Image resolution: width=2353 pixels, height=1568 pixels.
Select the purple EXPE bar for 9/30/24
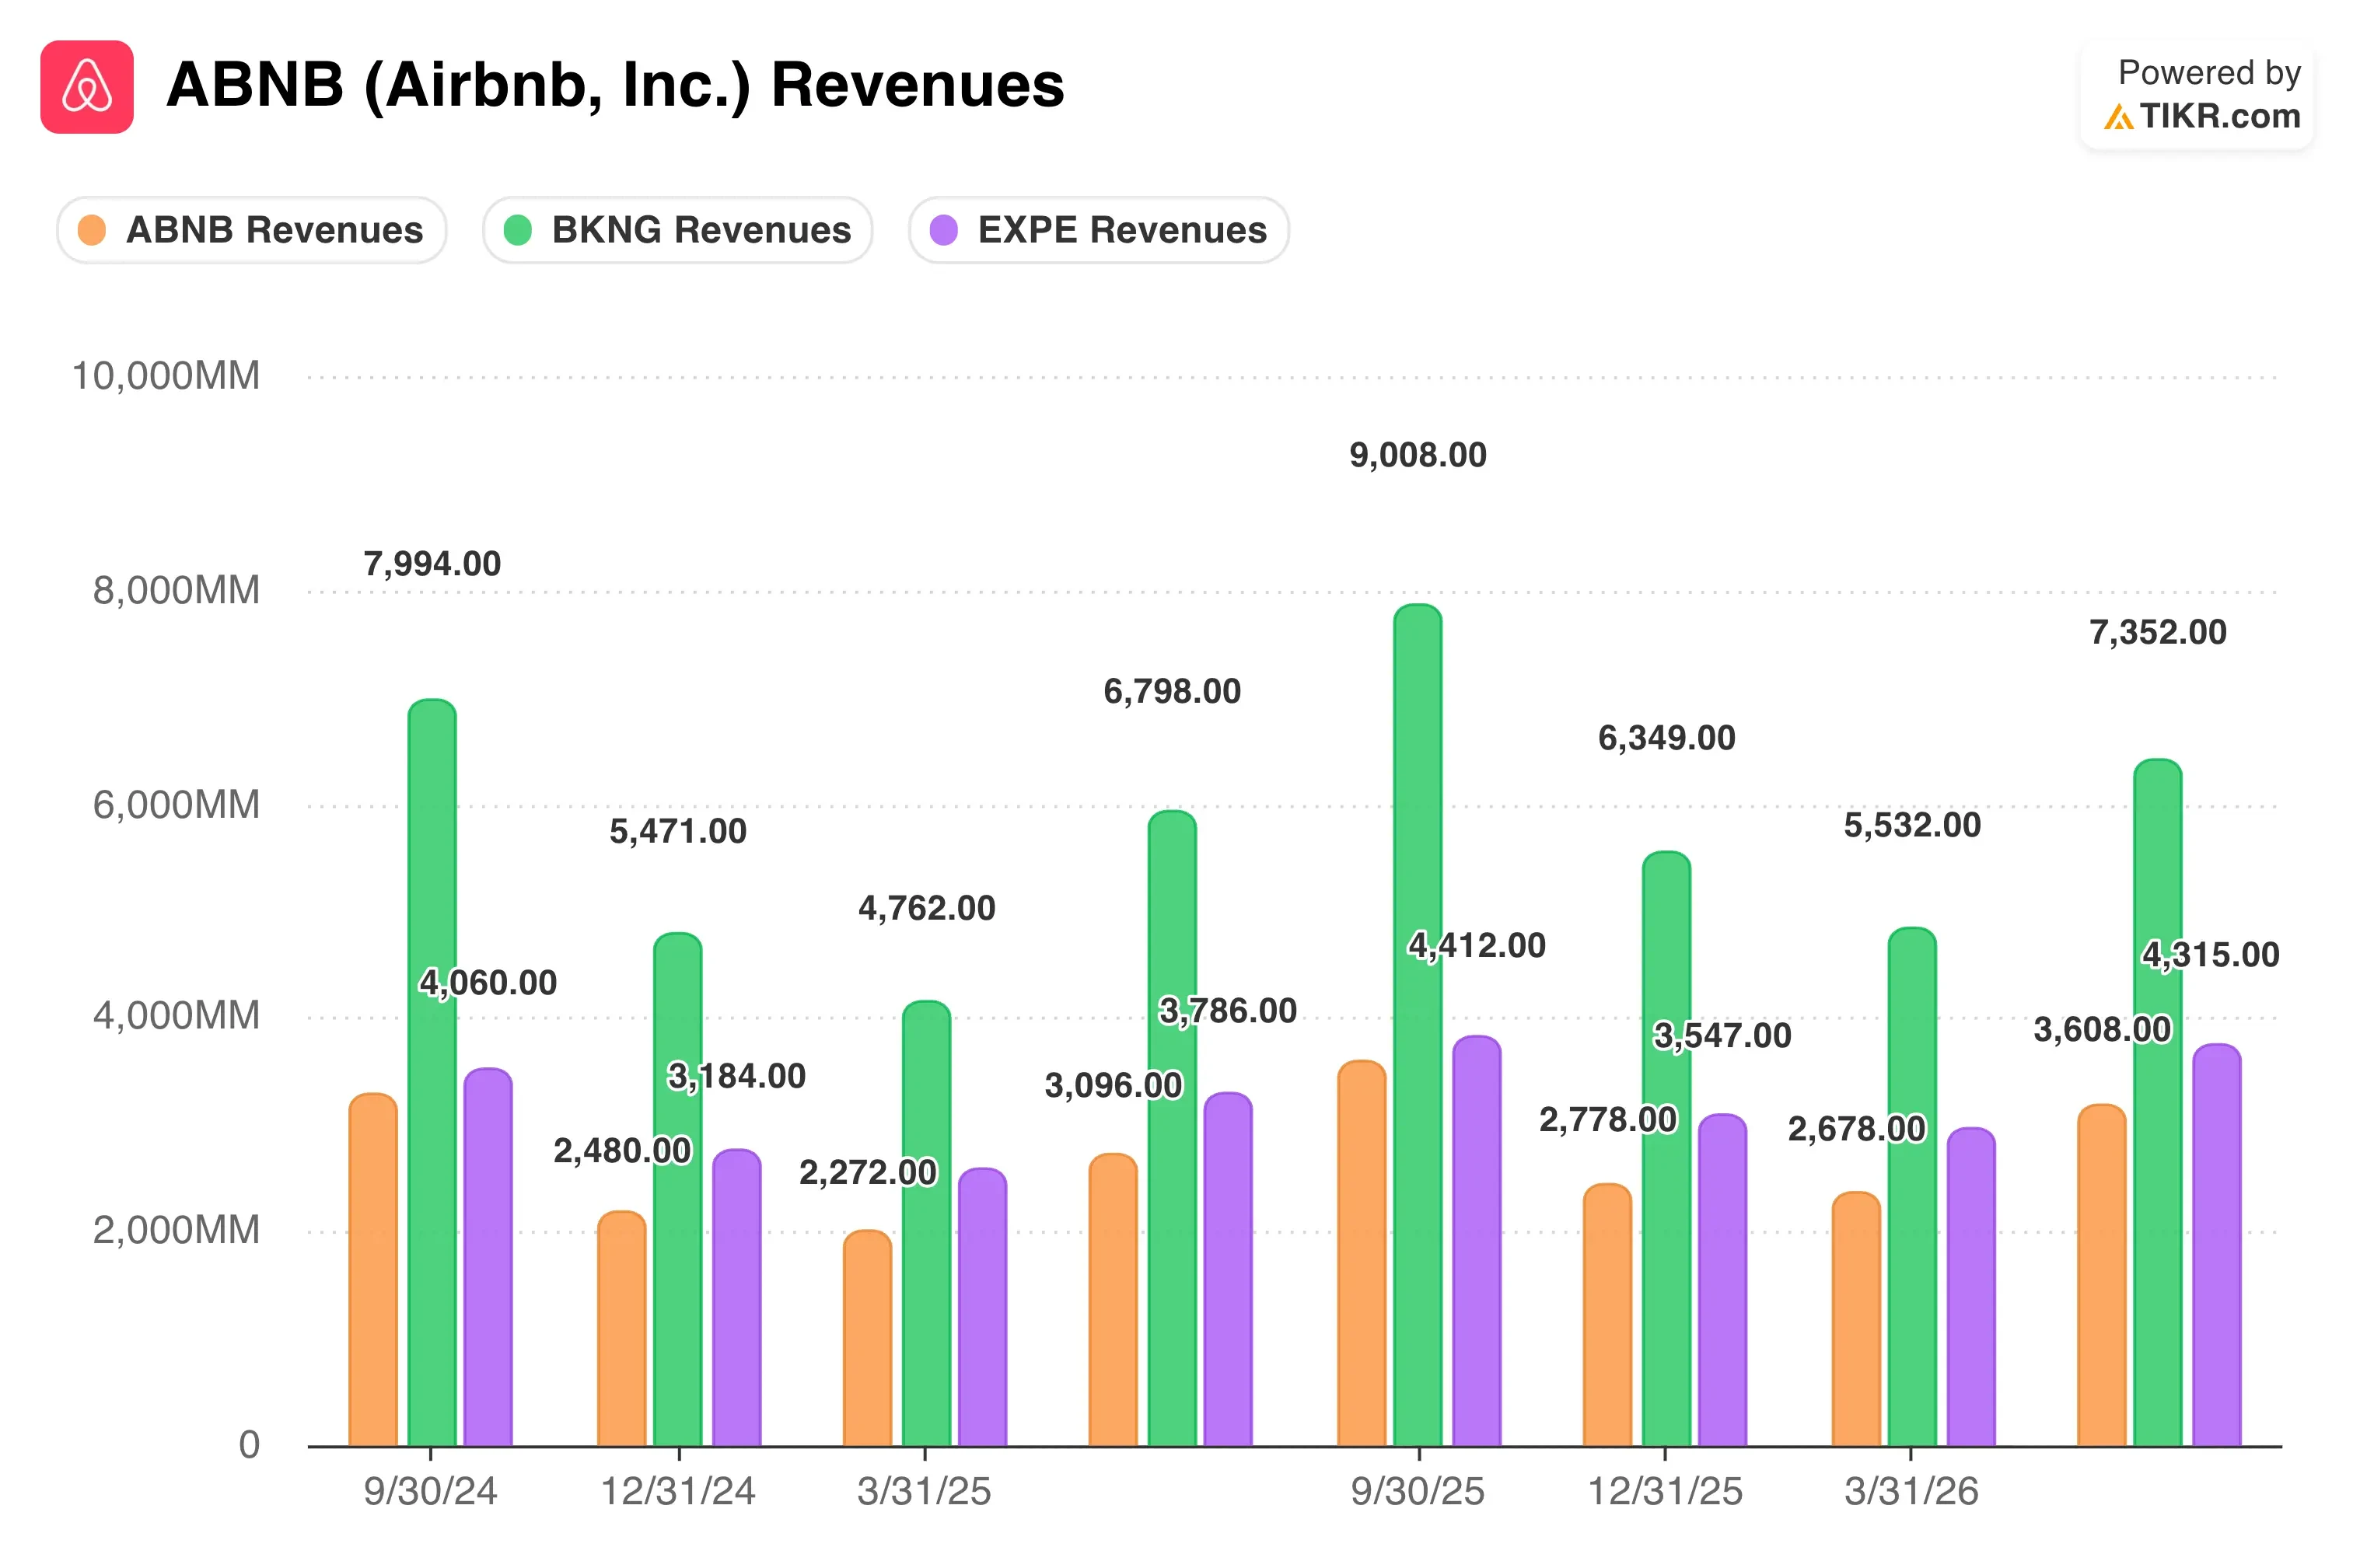tap(488, 1257)
